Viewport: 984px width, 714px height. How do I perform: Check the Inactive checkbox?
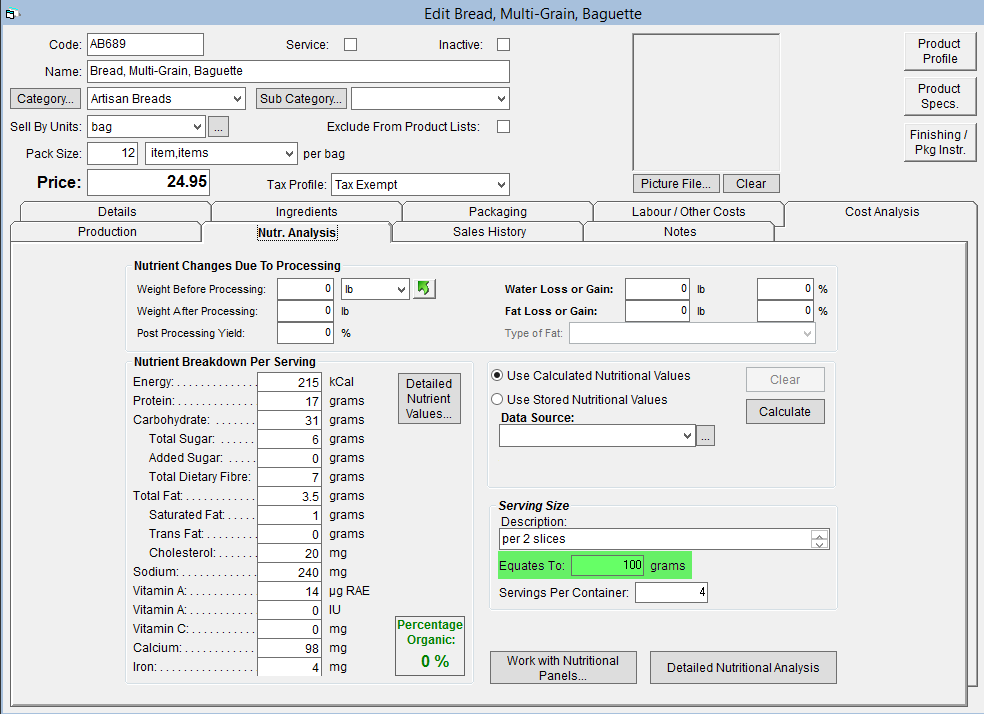tap(503, 45)
